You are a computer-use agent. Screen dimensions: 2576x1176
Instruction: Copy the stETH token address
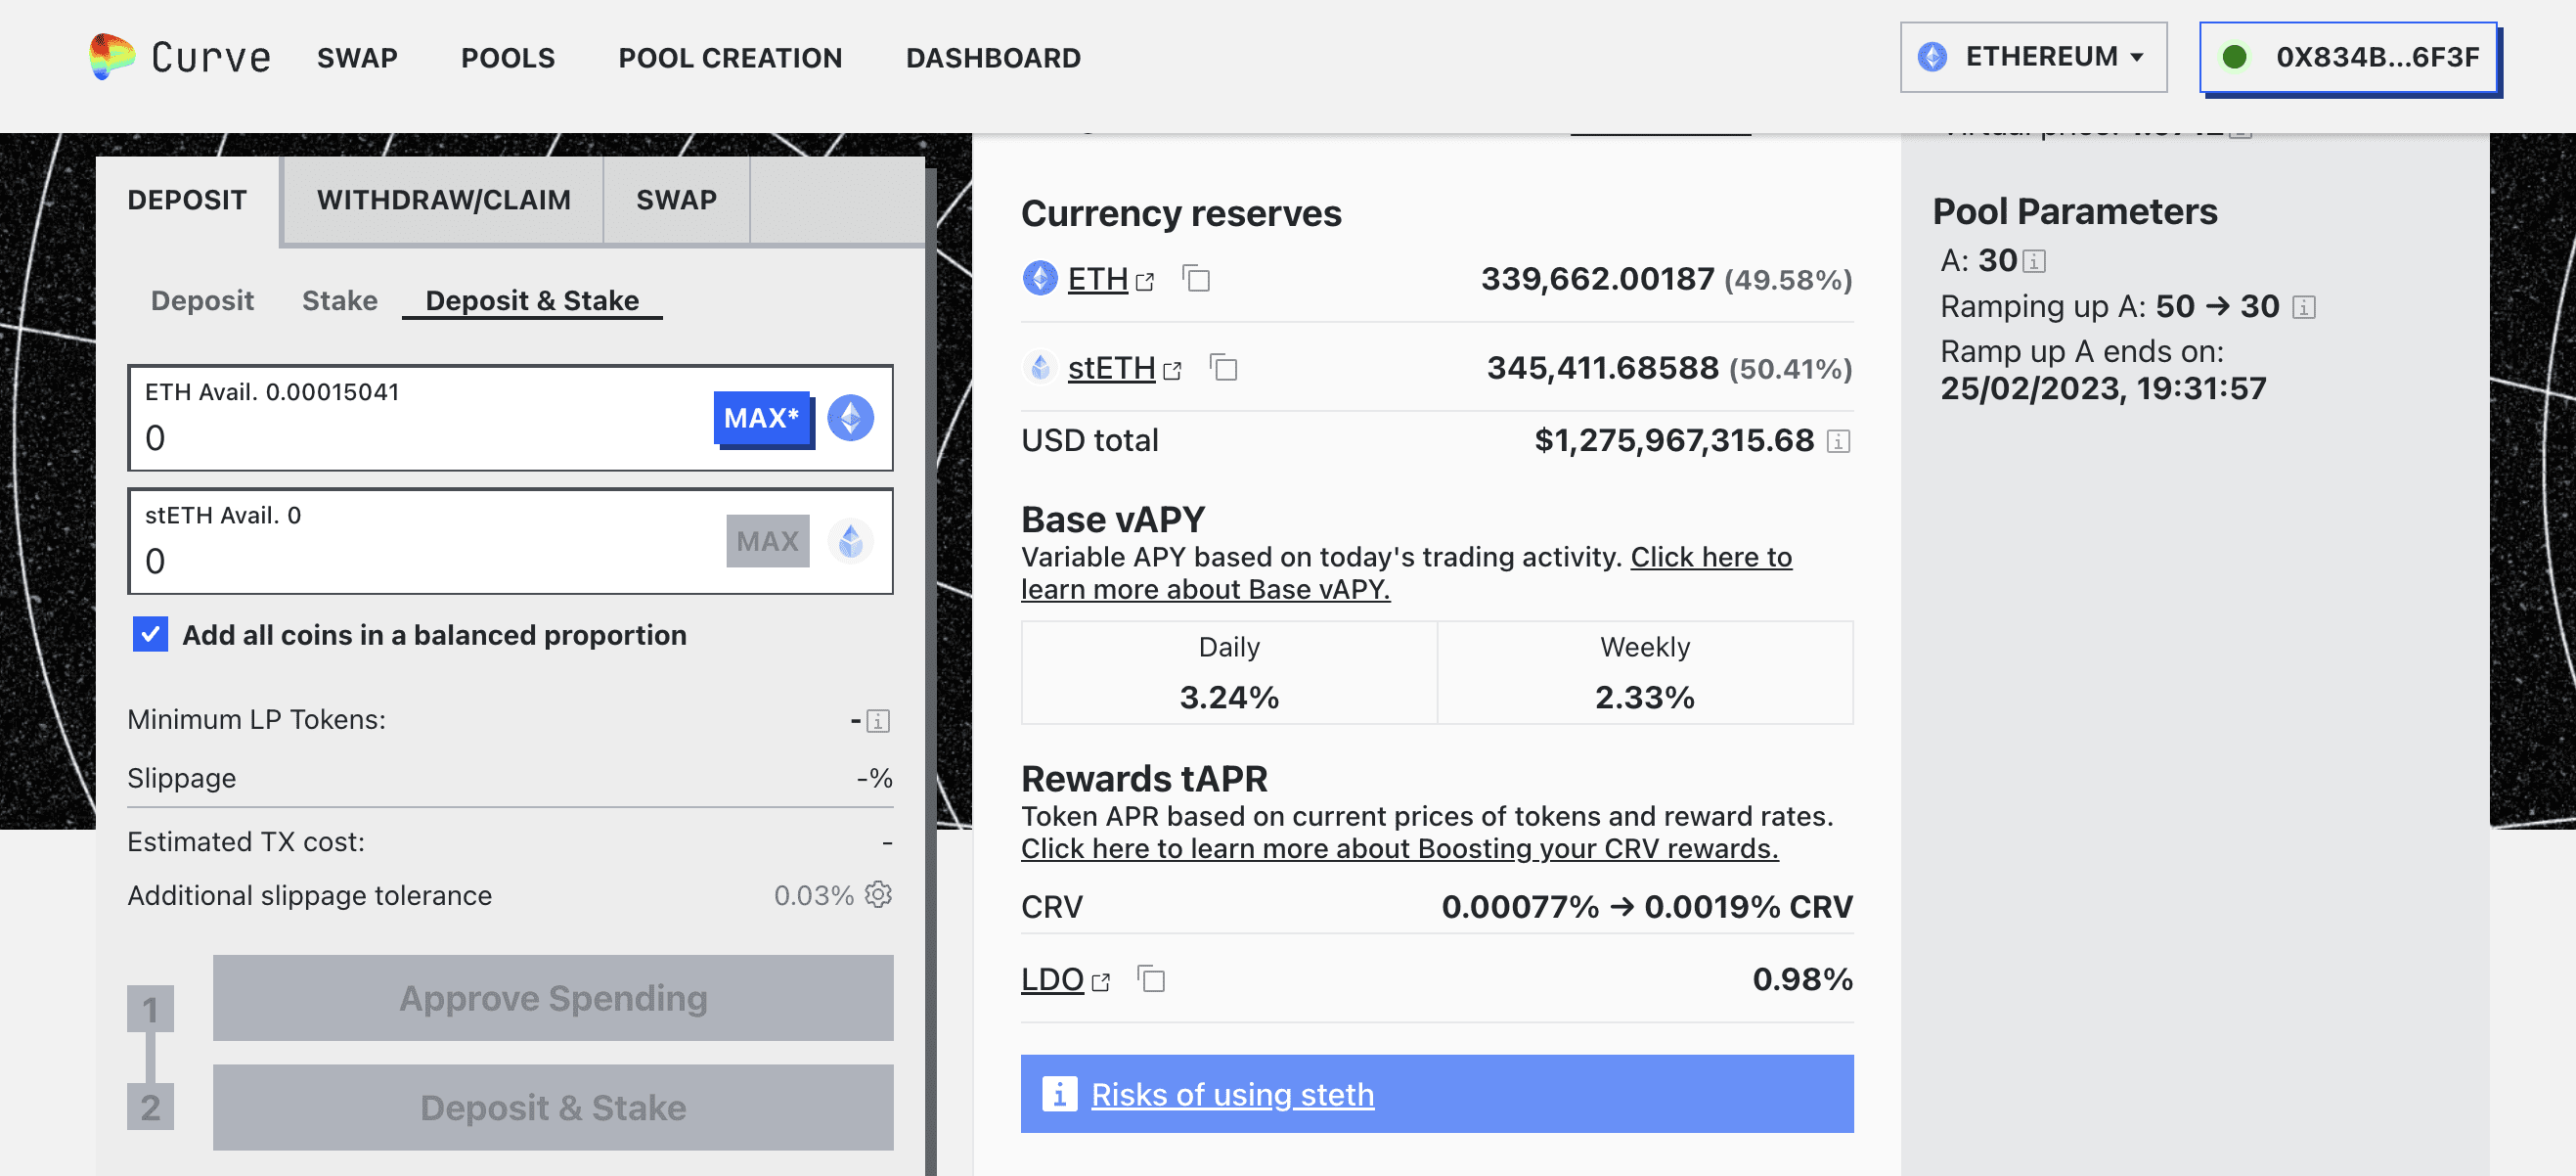(x=1223, y=368)
